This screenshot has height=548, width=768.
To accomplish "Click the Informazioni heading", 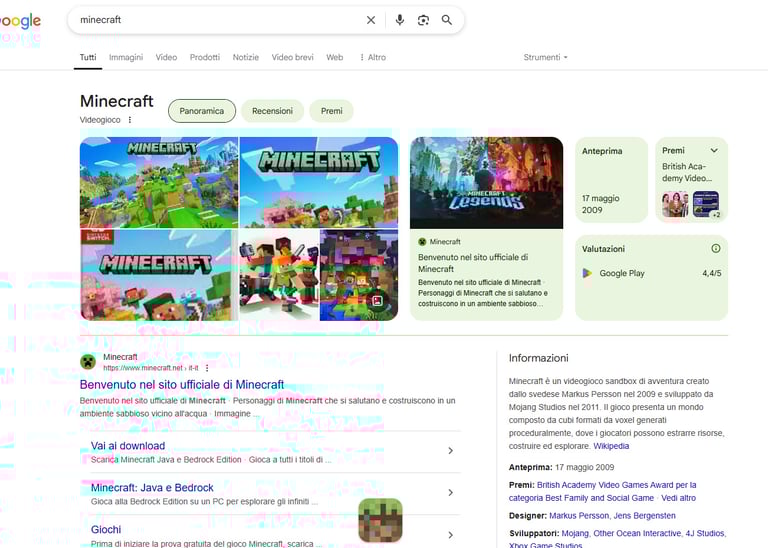I will tap(538, 358).
